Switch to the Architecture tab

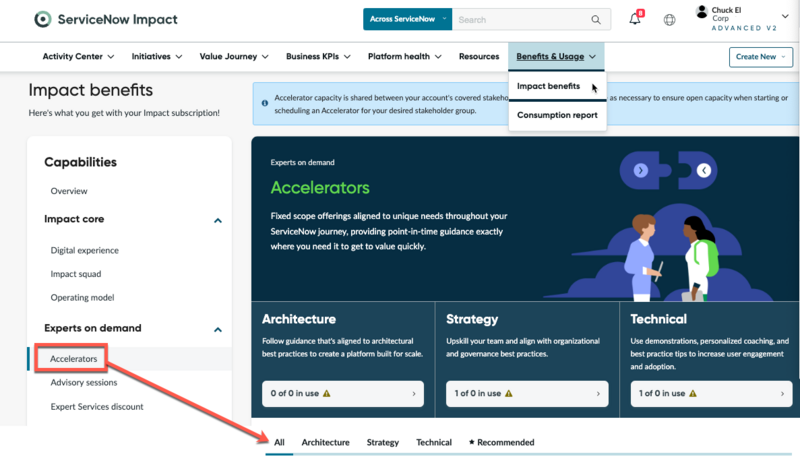coord(326,442)
